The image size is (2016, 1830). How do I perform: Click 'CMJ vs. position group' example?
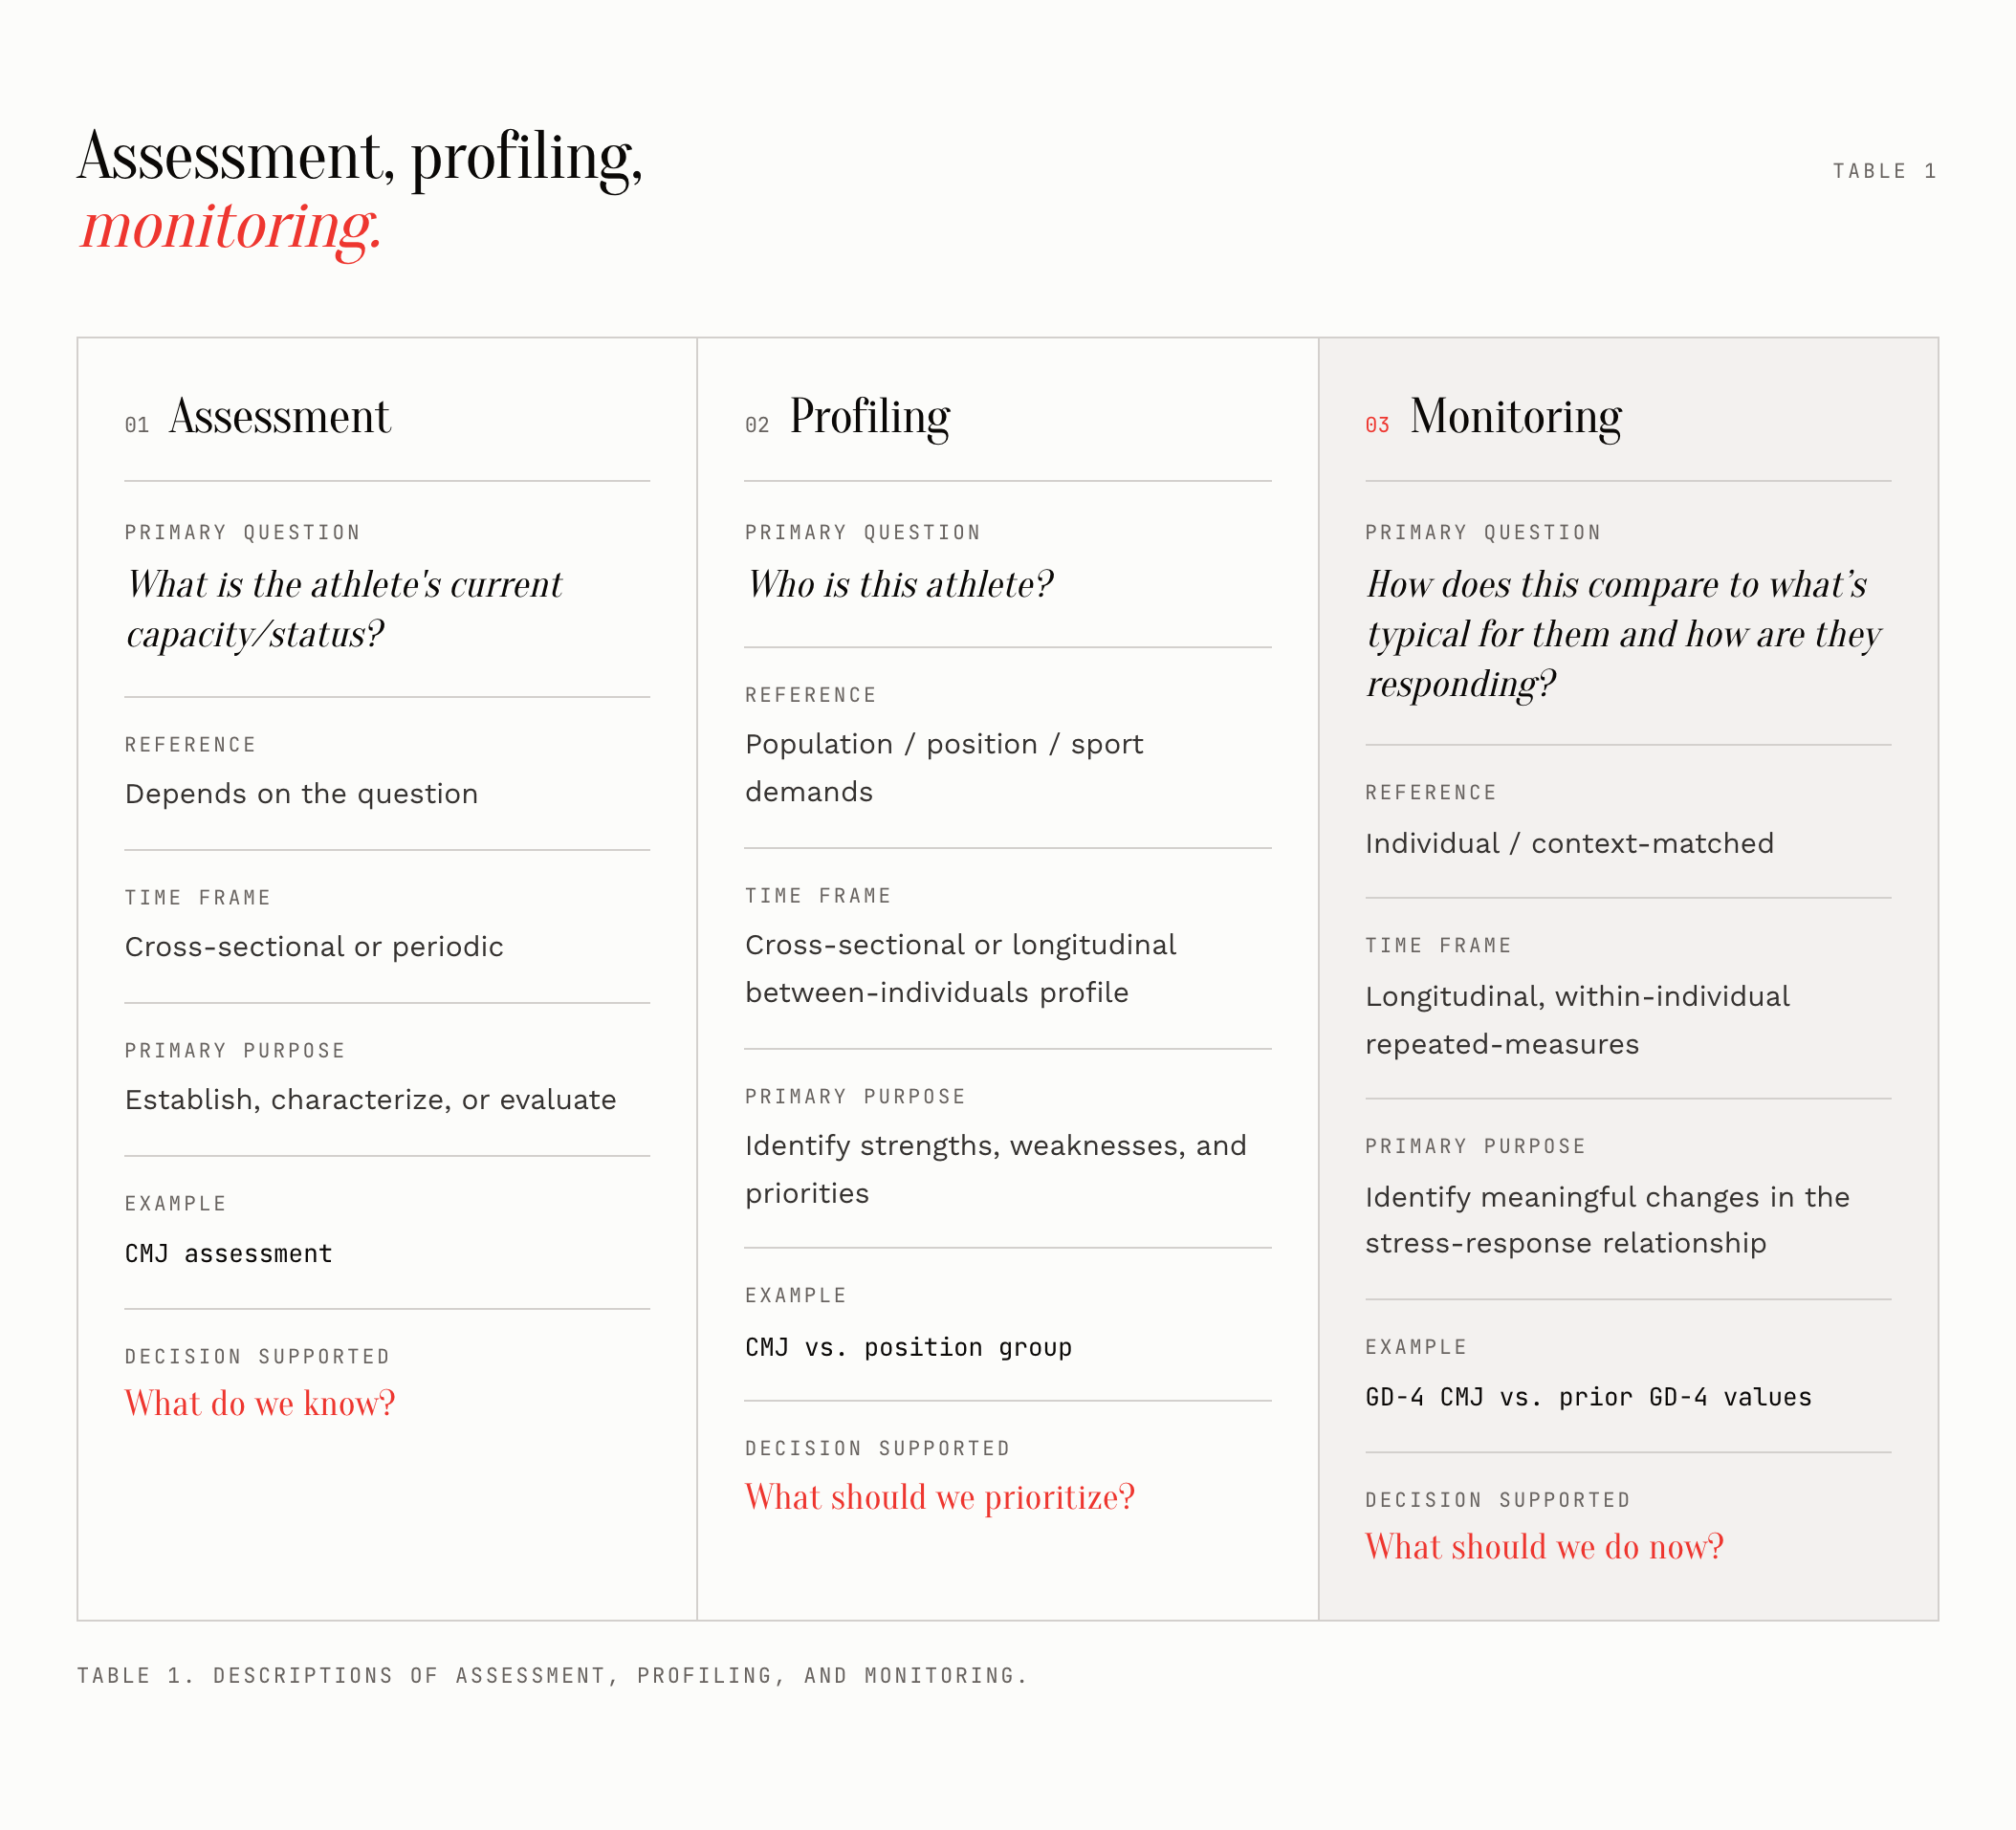(x=908, y=1348)
